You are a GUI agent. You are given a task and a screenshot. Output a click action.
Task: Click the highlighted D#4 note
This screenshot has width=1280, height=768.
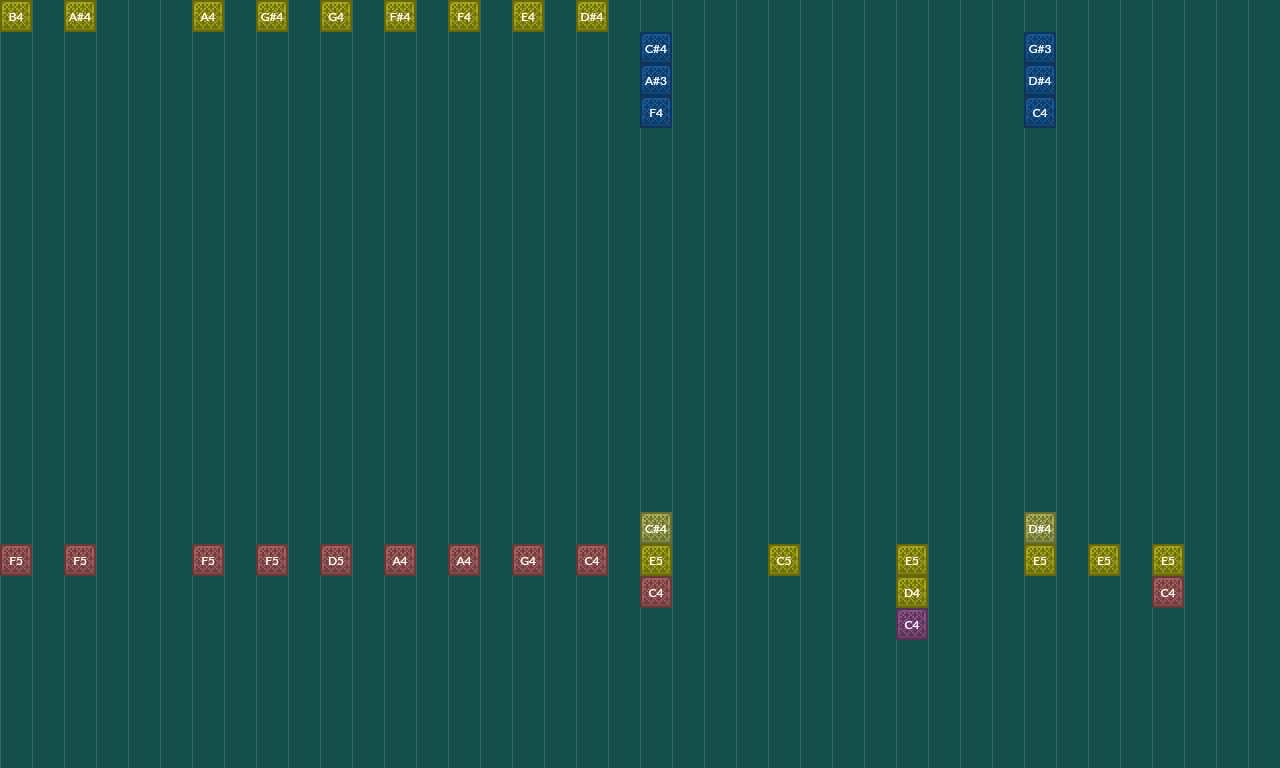point(1040,528)
